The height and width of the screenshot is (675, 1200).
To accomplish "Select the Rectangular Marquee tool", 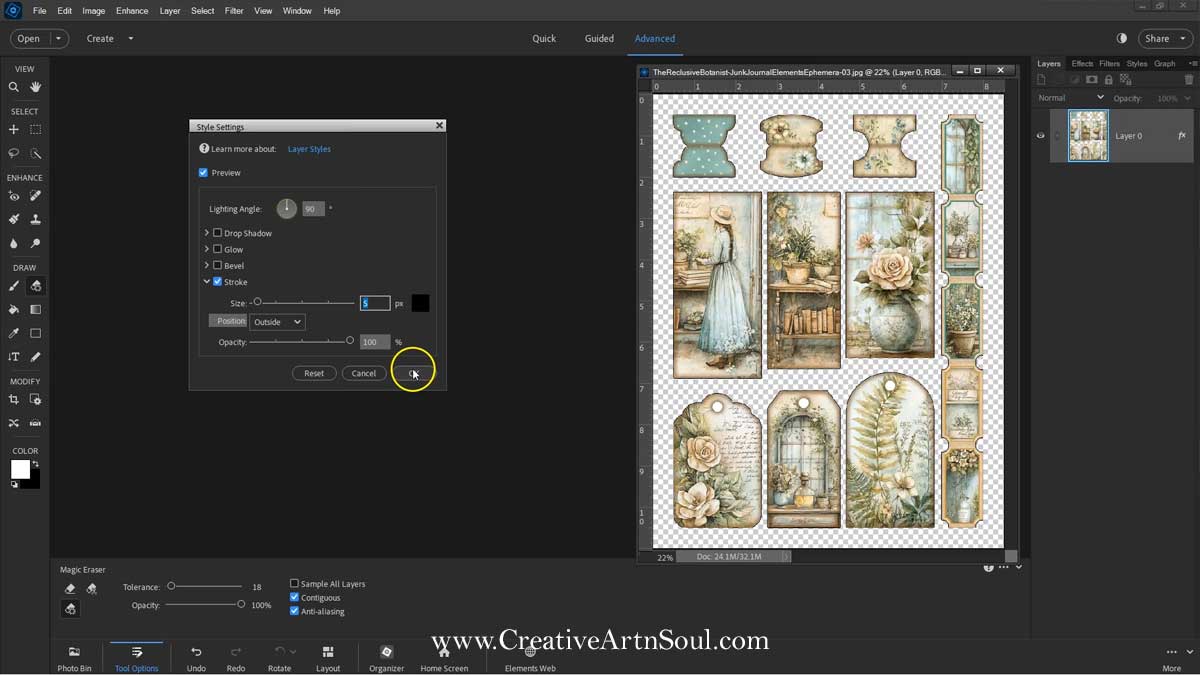I will point(36,130).
